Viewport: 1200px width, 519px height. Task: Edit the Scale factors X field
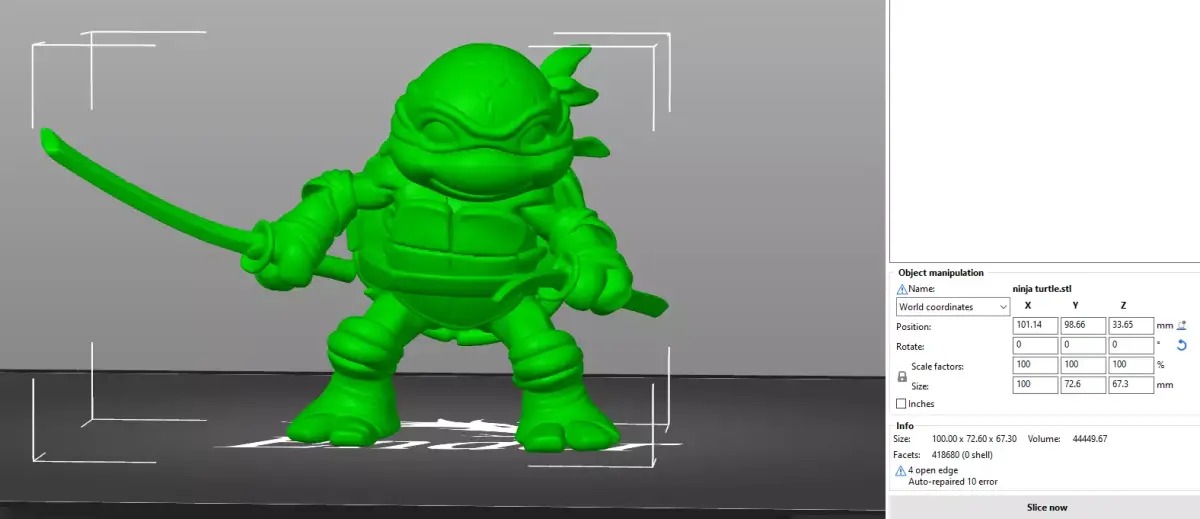pyautogui.click(x=1035, y=365)
